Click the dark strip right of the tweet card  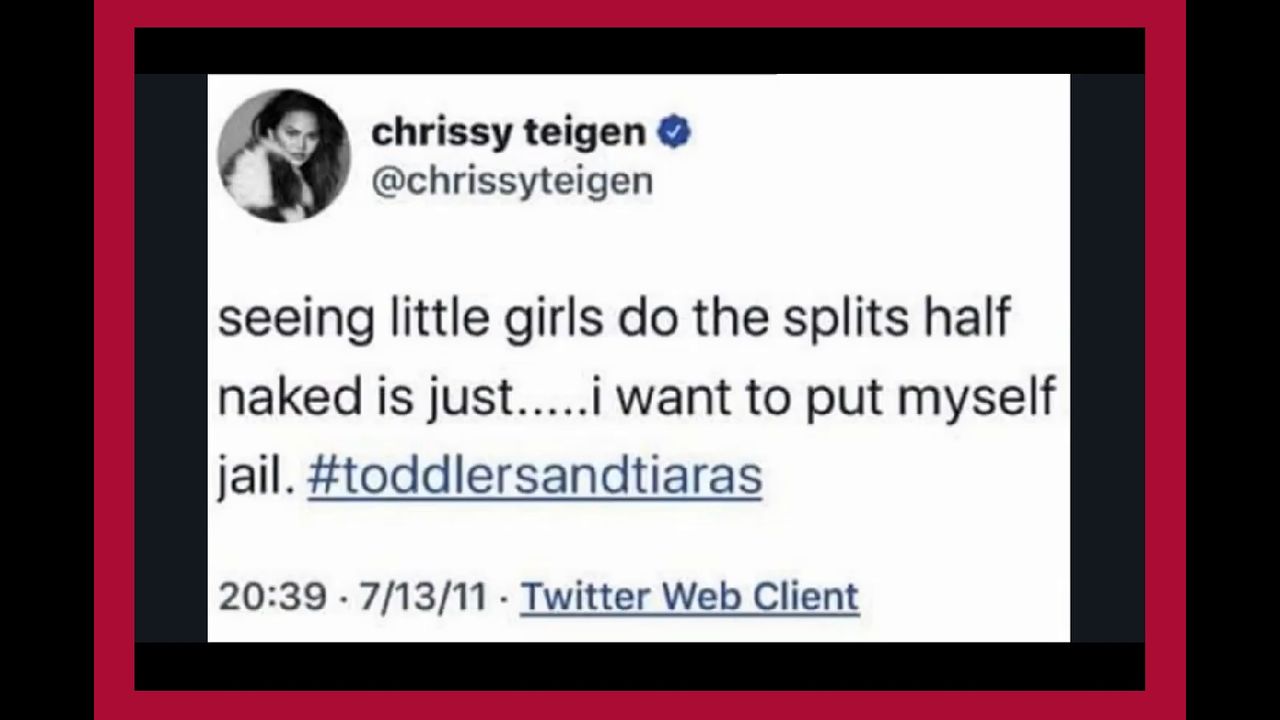point(1107,360)
